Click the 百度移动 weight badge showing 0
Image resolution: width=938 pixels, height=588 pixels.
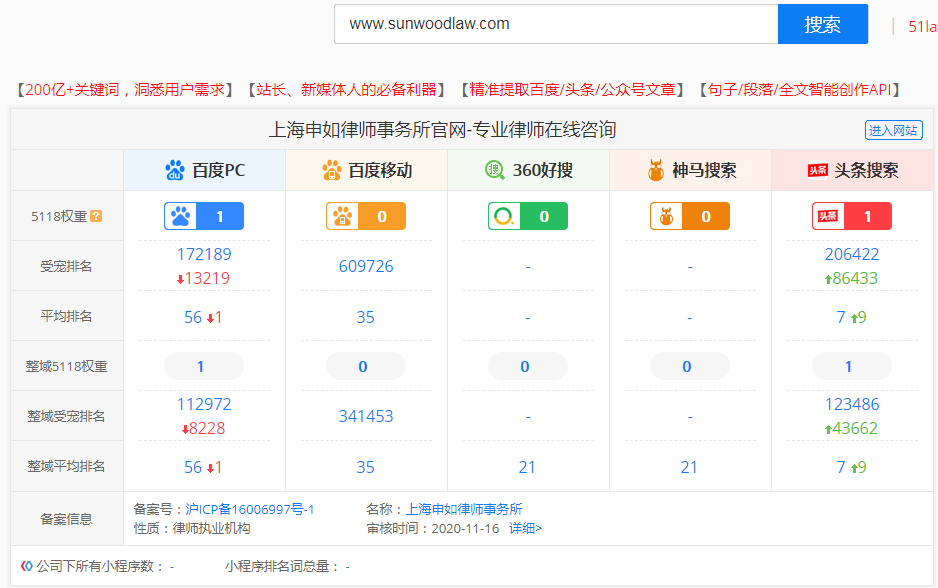click(366, 217)
